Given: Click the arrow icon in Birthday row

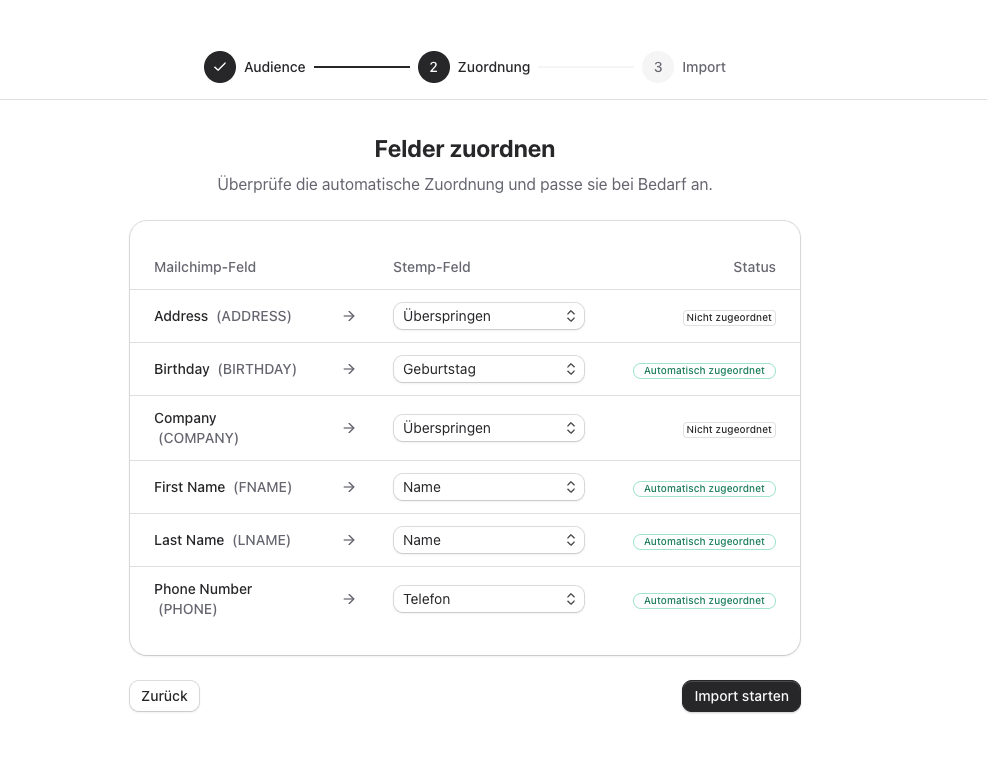Looking at the screenshot, I should click(x=349, y=369).
